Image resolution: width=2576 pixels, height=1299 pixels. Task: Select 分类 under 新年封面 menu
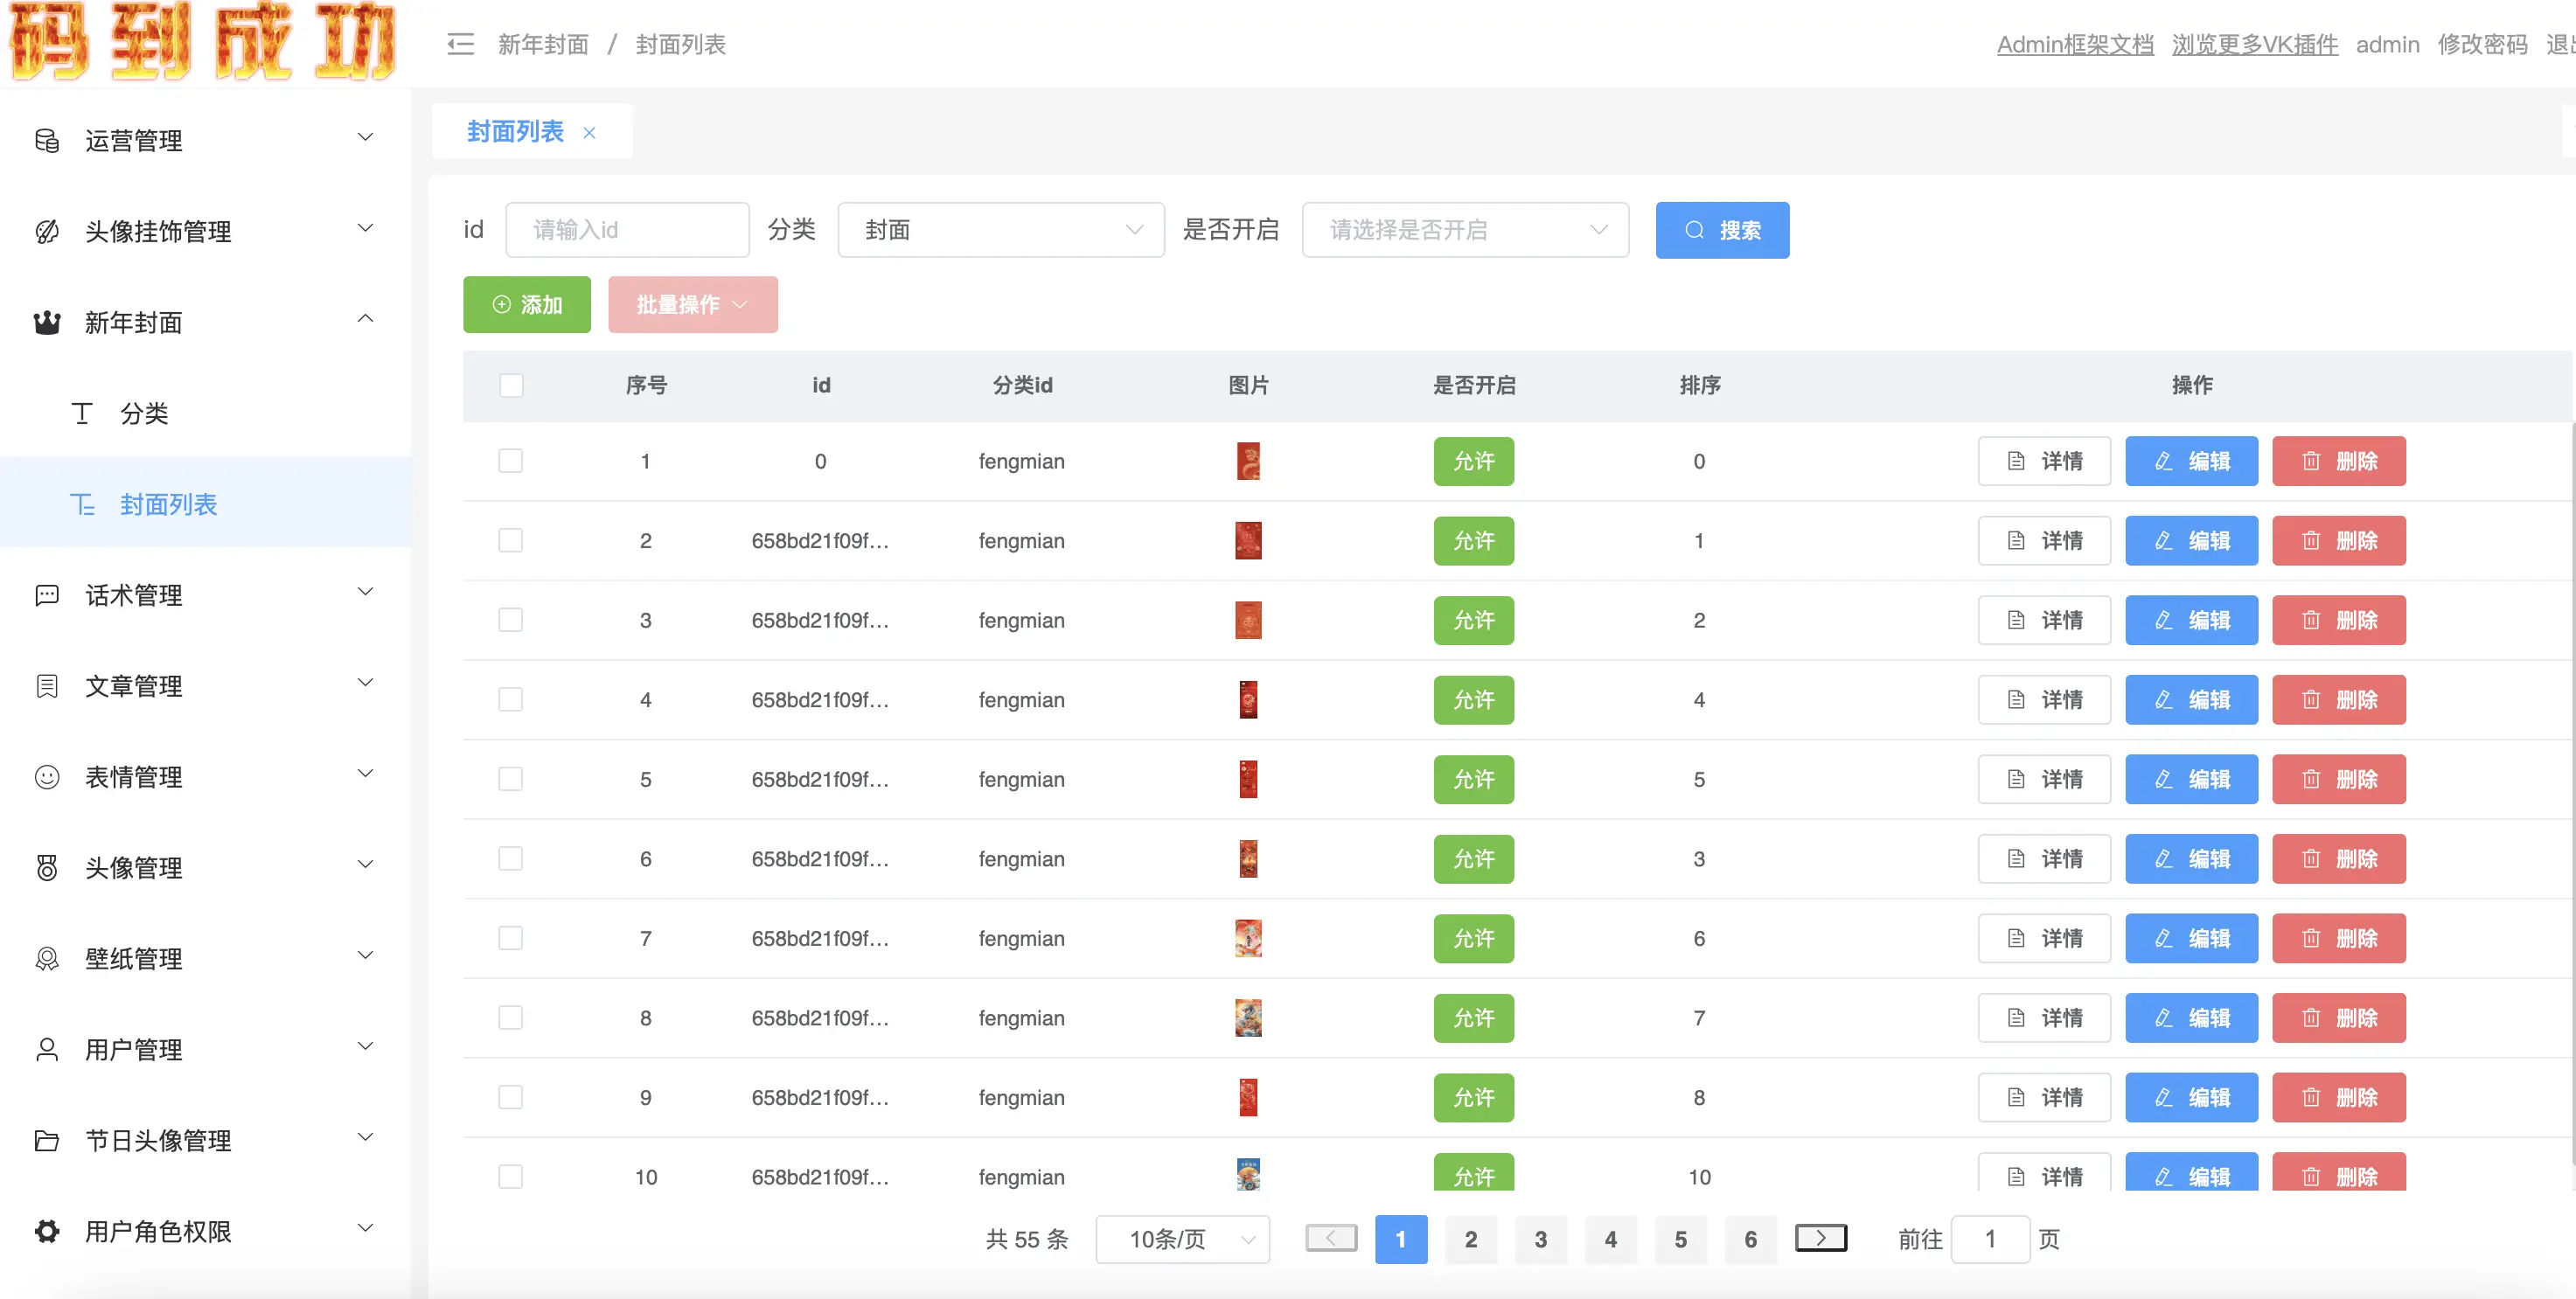[144, 413]
